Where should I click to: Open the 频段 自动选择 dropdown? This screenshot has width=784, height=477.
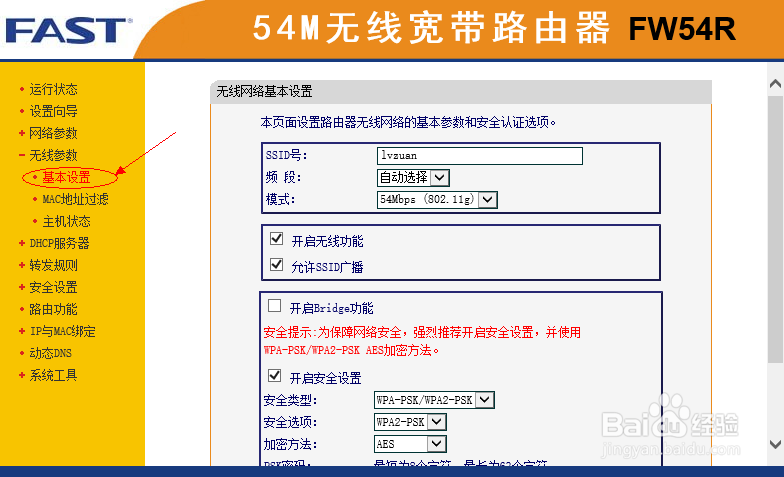pyautogui.click(x=413, y=178)
